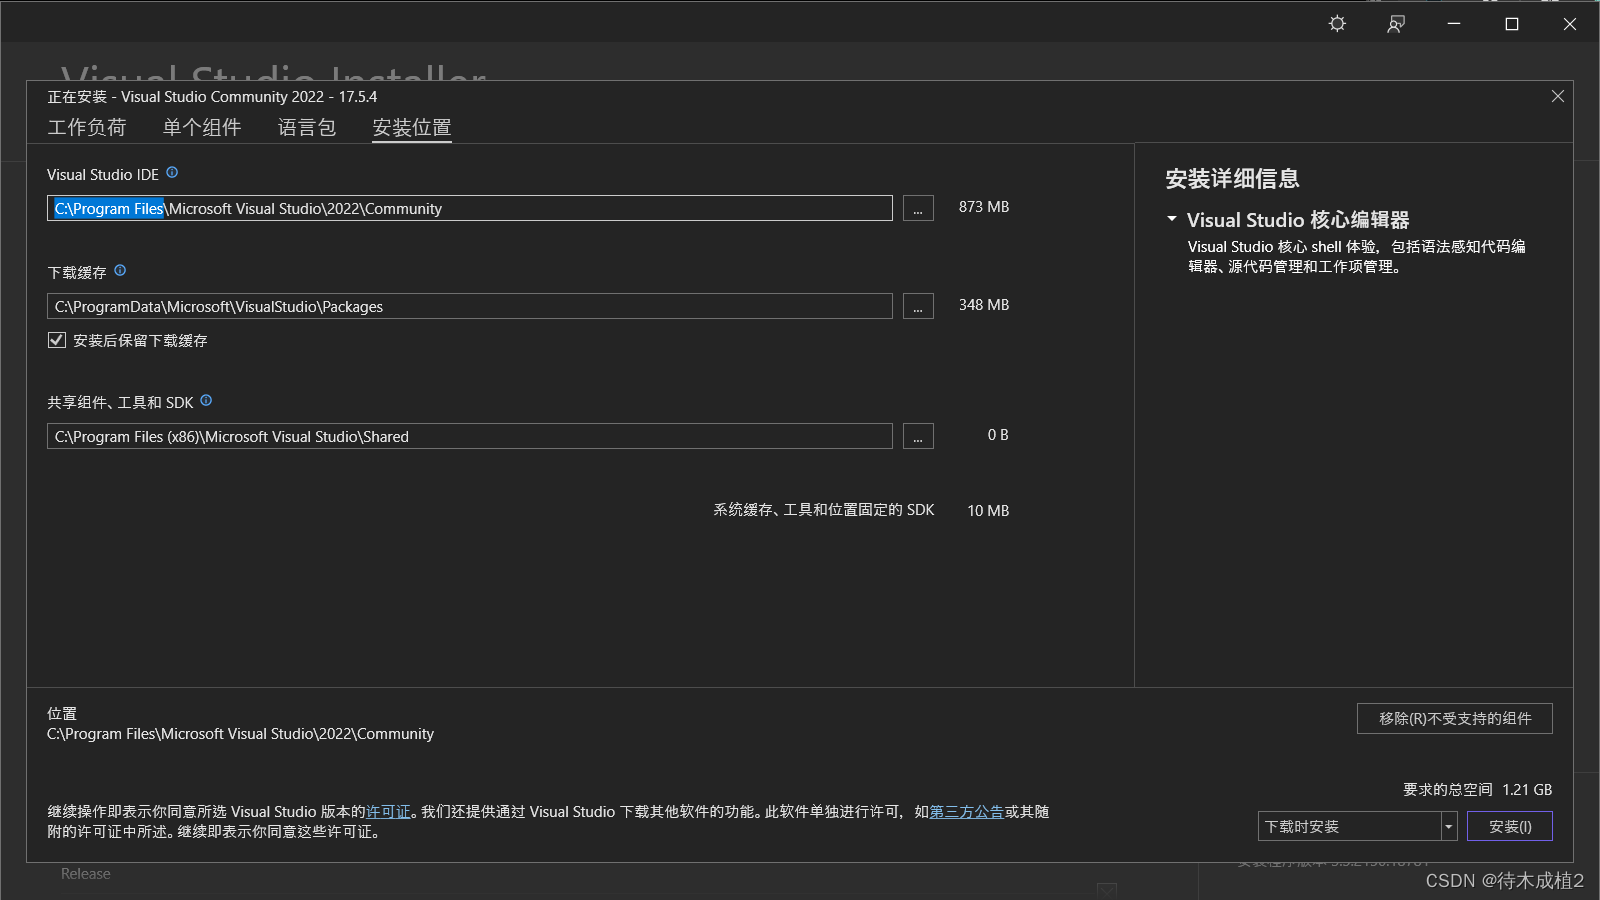Select the 安装位置 tab

(412, 128)
